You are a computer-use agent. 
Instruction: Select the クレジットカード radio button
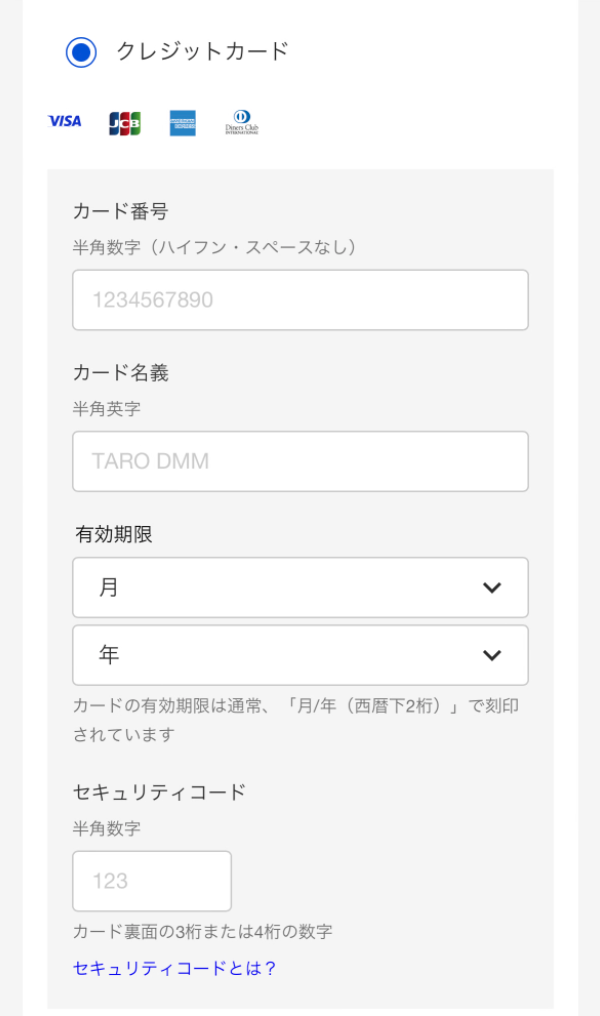tap(81, 52)
